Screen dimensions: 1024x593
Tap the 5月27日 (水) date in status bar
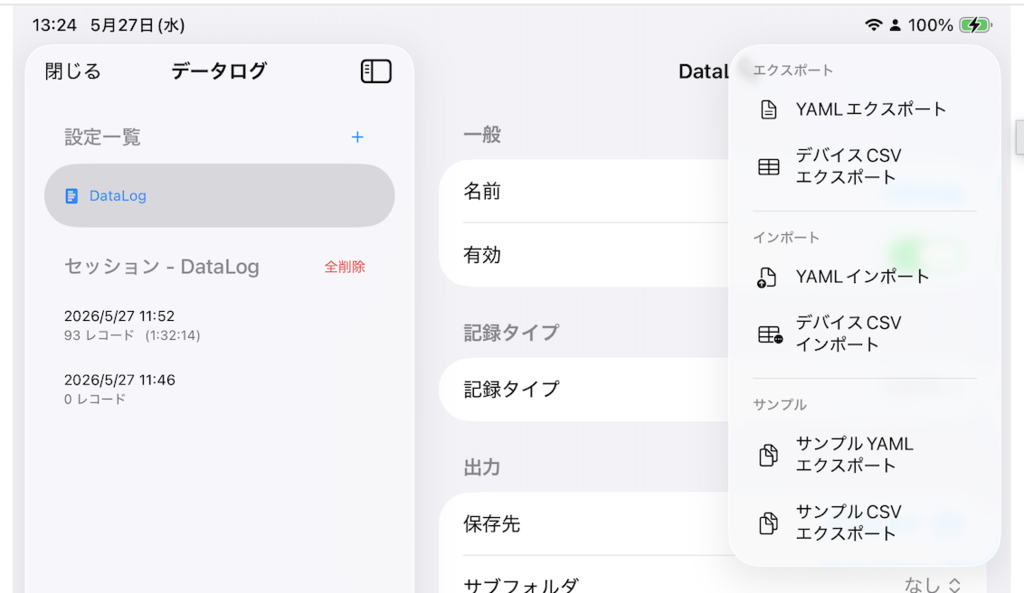(x=138, y=25)
